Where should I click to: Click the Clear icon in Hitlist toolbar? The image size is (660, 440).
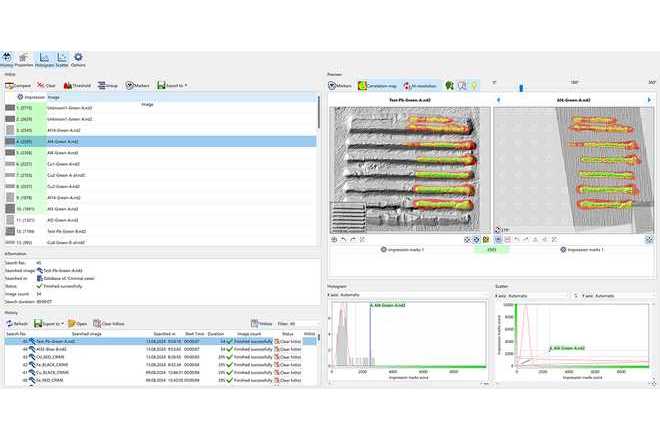(47, 85)
